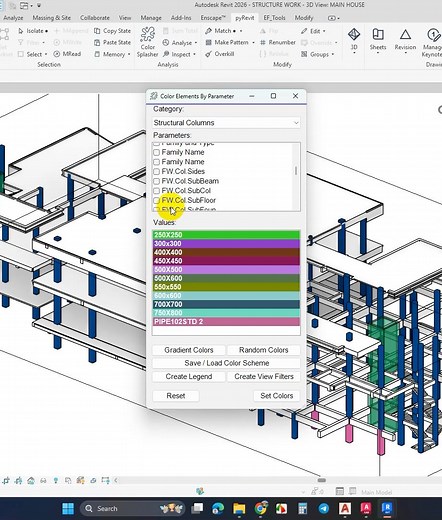Open the Revision tool
This screenshot has height=520, width=442.
[x=405, y=40]
